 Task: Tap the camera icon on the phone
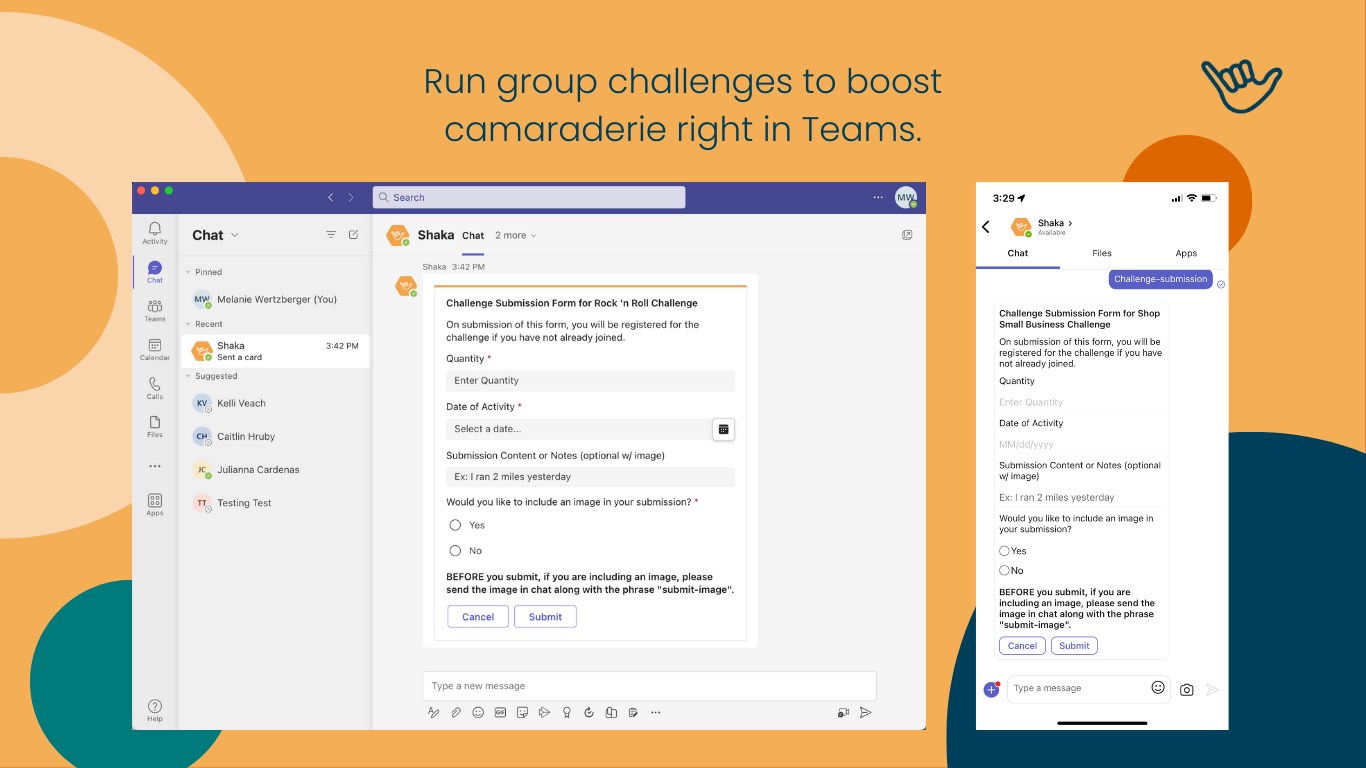pyautogui.click(x=1187, y=690)
